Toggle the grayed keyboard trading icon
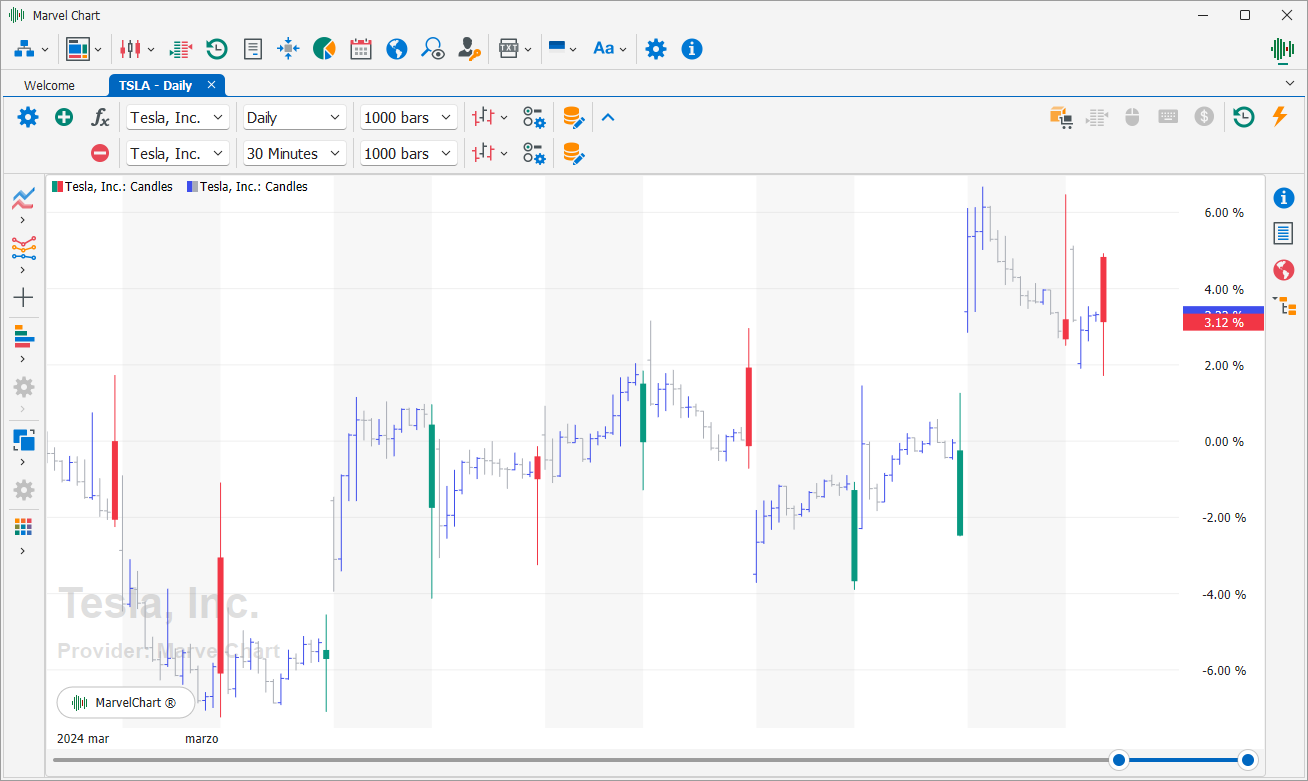The height and width of the screenshot is (781, 1308). pyautogui.click(x=1168, y=117)
